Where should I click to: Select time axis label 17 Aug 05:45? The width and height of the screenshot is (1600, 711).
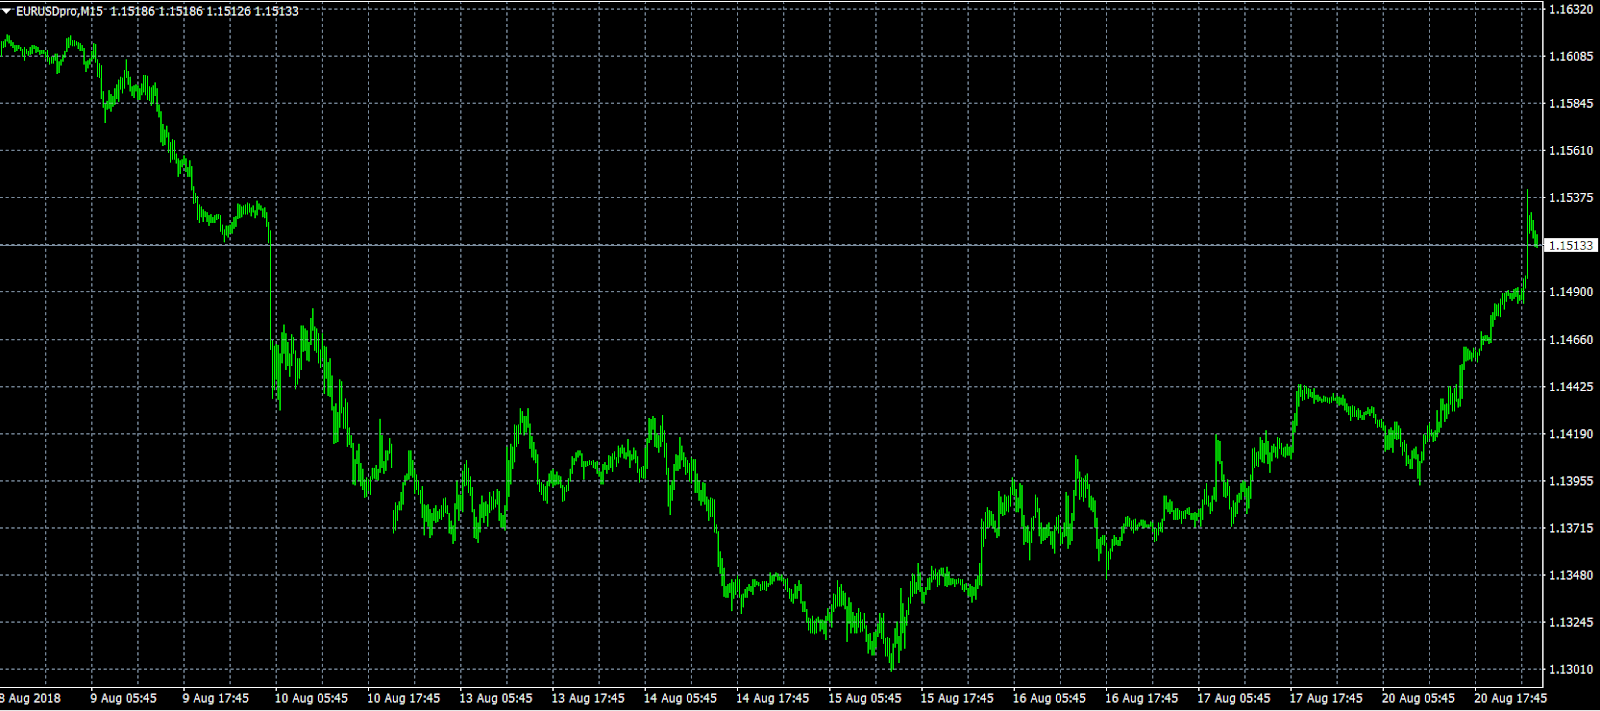(x=1234, y=698)
